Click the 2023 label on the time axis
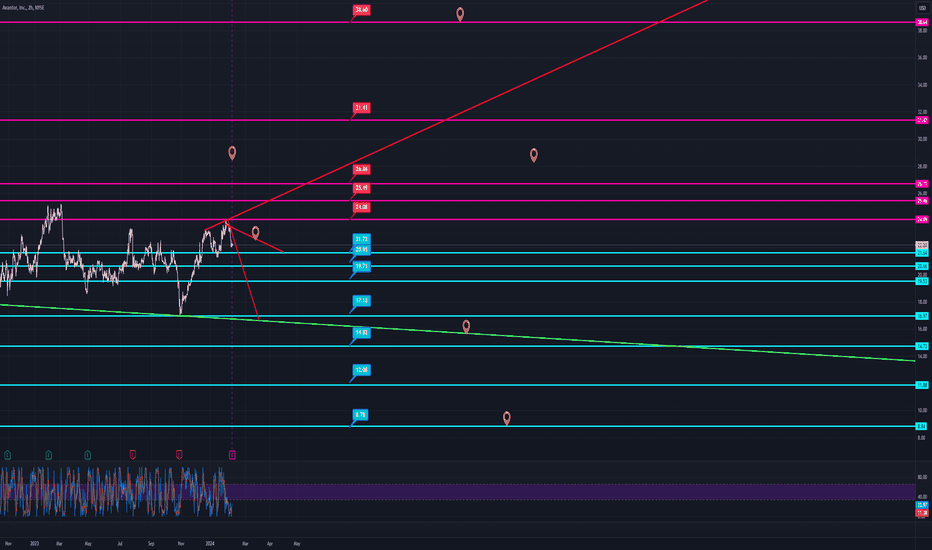 [x=34, y=543]
